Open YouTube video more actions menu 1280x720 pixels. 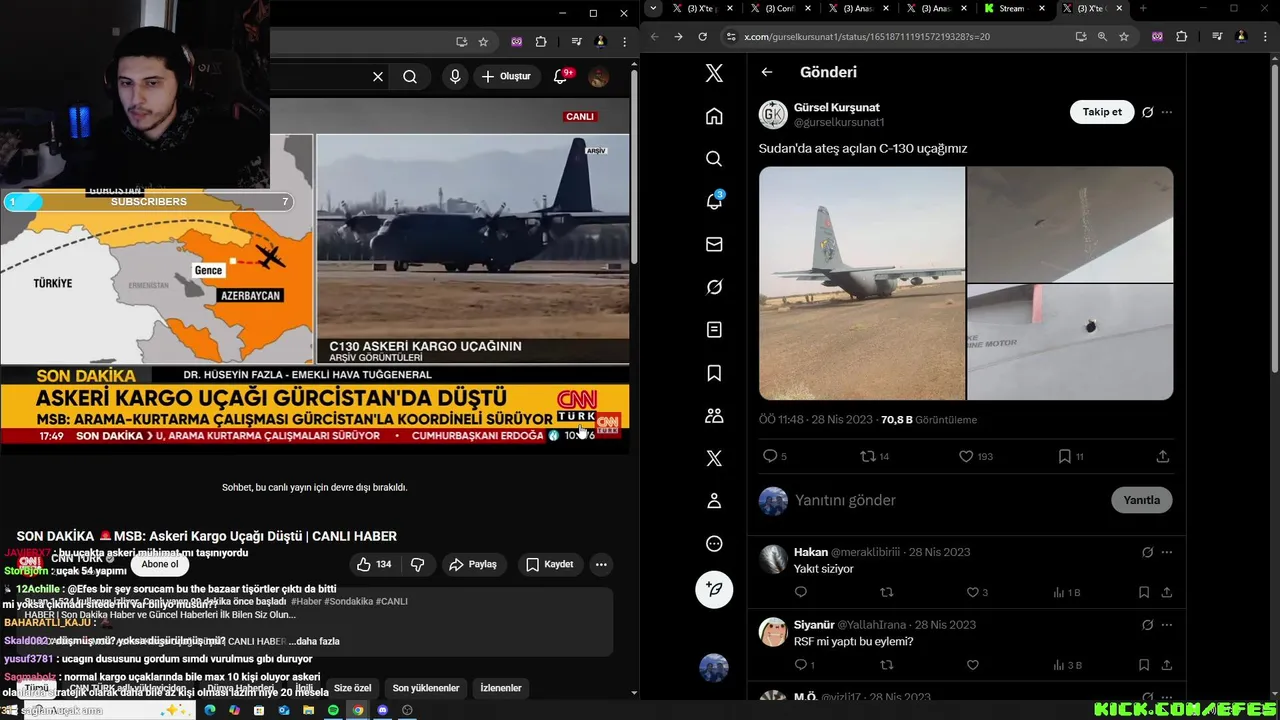click(x=601, y=564)
